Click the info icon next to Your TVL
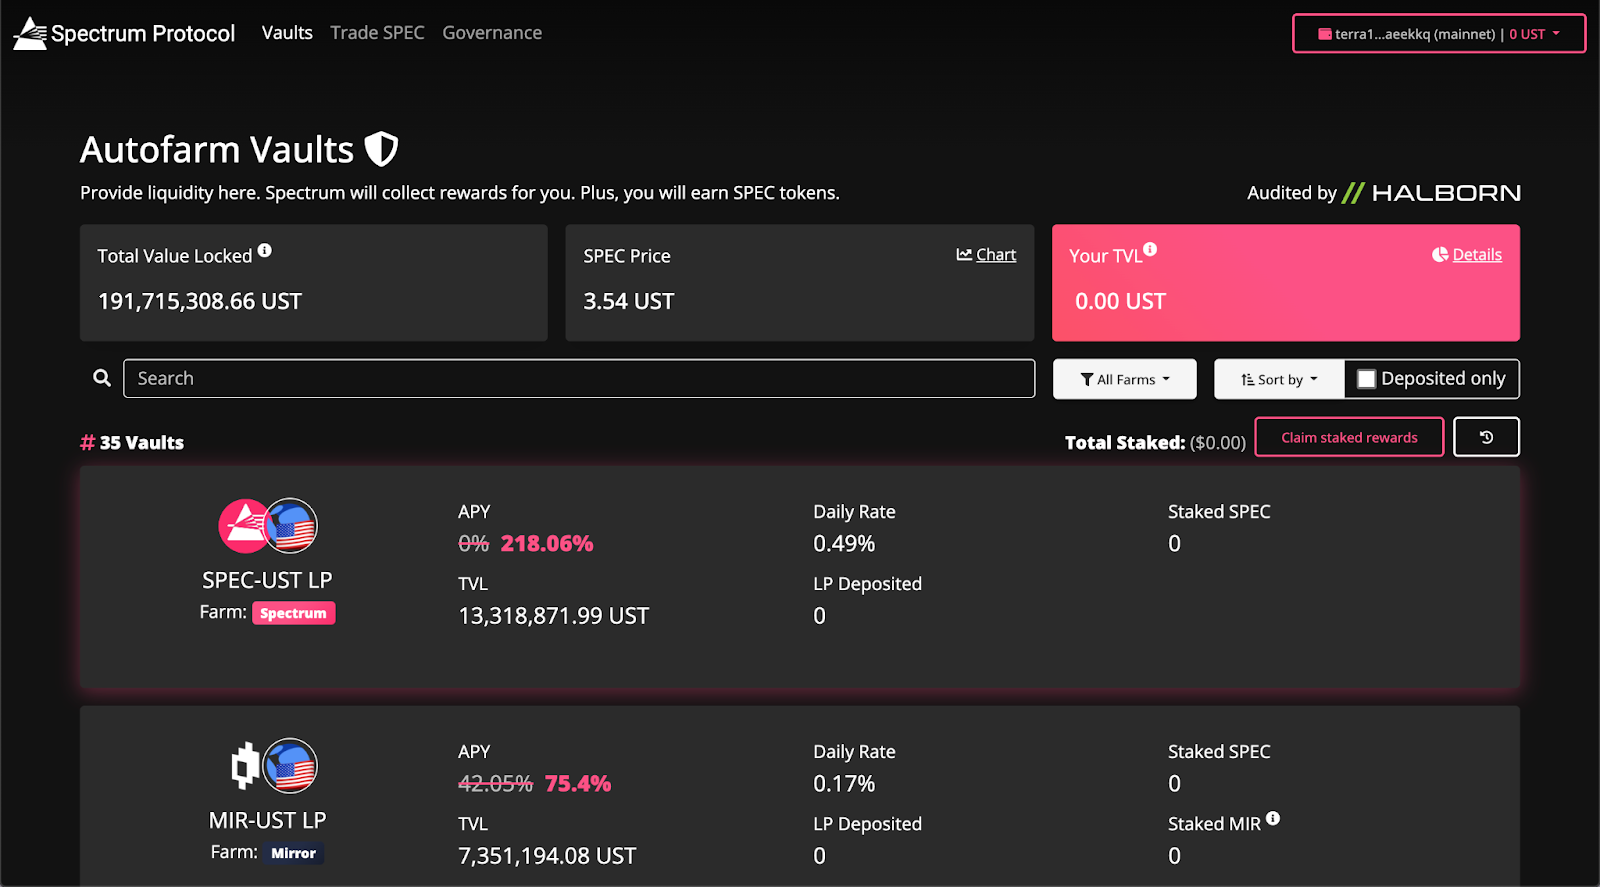1600x887 pixels. tap(1150, 249)
